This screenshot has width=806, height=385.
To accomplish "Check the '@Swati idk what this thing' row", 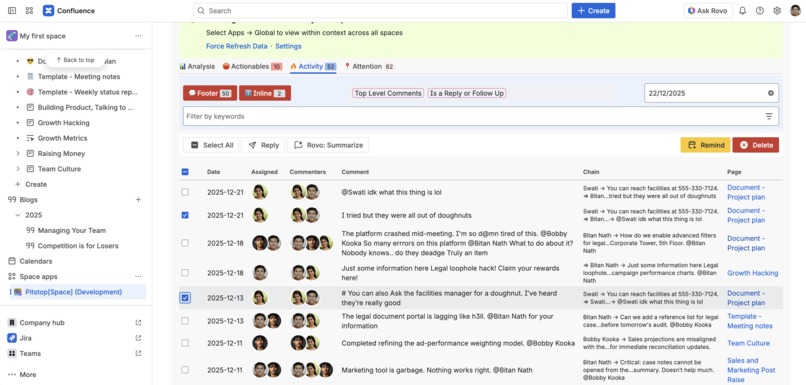I will [185, 192].
